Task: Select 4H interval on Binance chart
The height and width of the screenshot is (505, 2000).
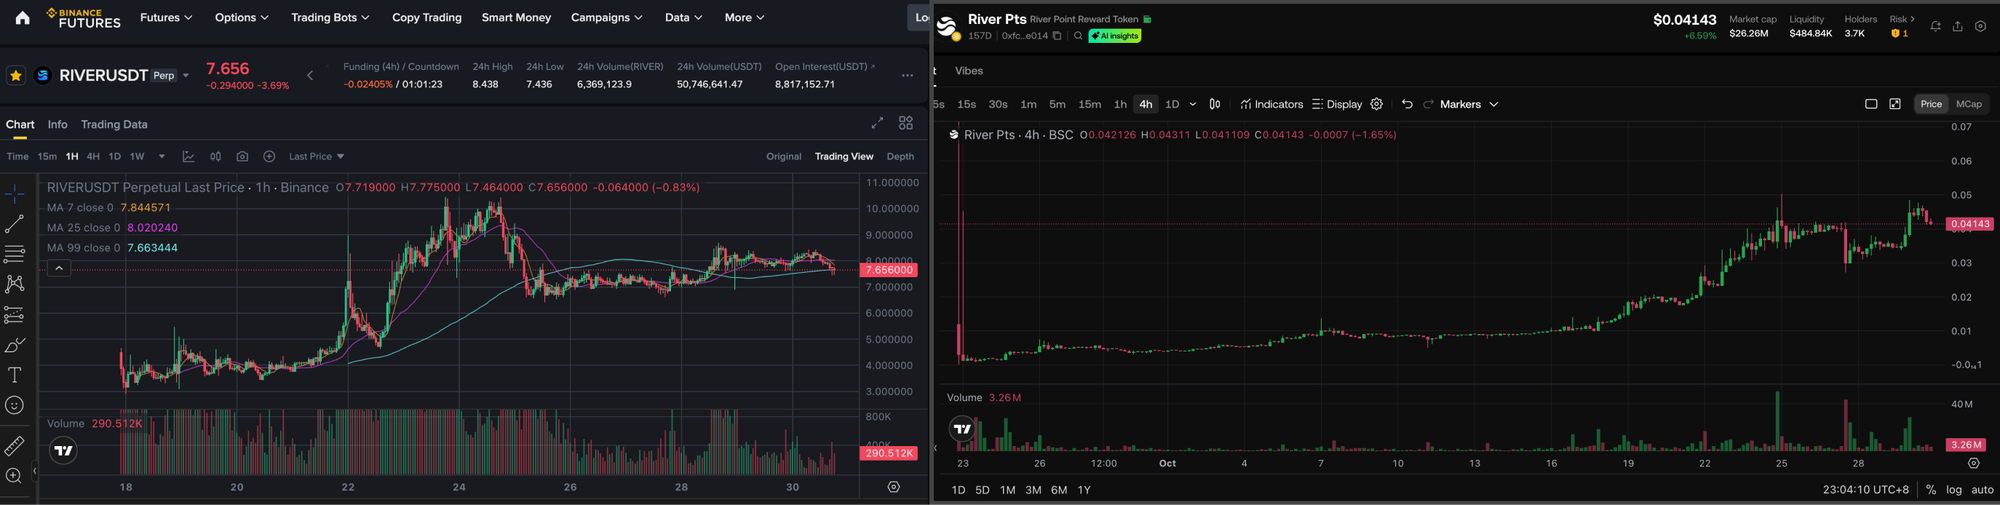Action: pos(93,156)
